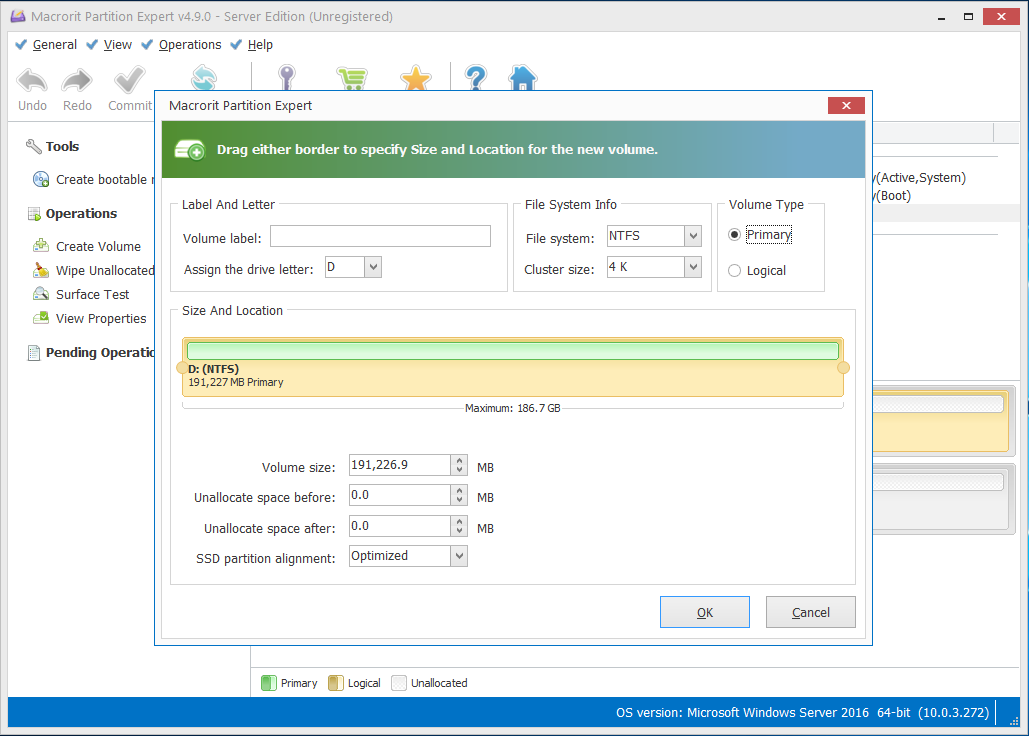Click the new volume disk icon in dialog banner
The width and height of the screenshot is (1029, 736).
[x=190, y=150]
